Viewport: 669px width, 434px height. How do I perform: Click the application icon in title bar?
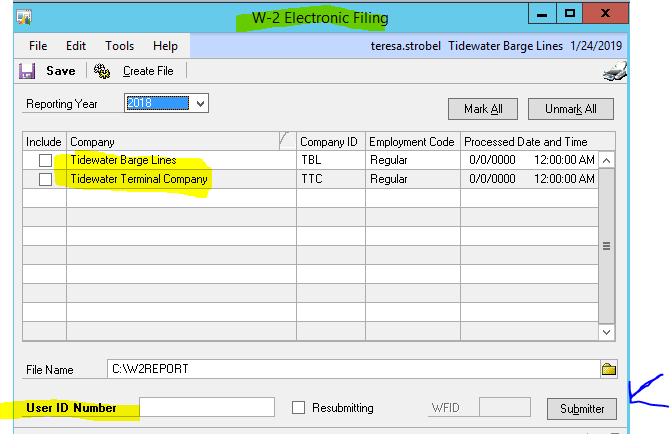click(x=24, y=17)
